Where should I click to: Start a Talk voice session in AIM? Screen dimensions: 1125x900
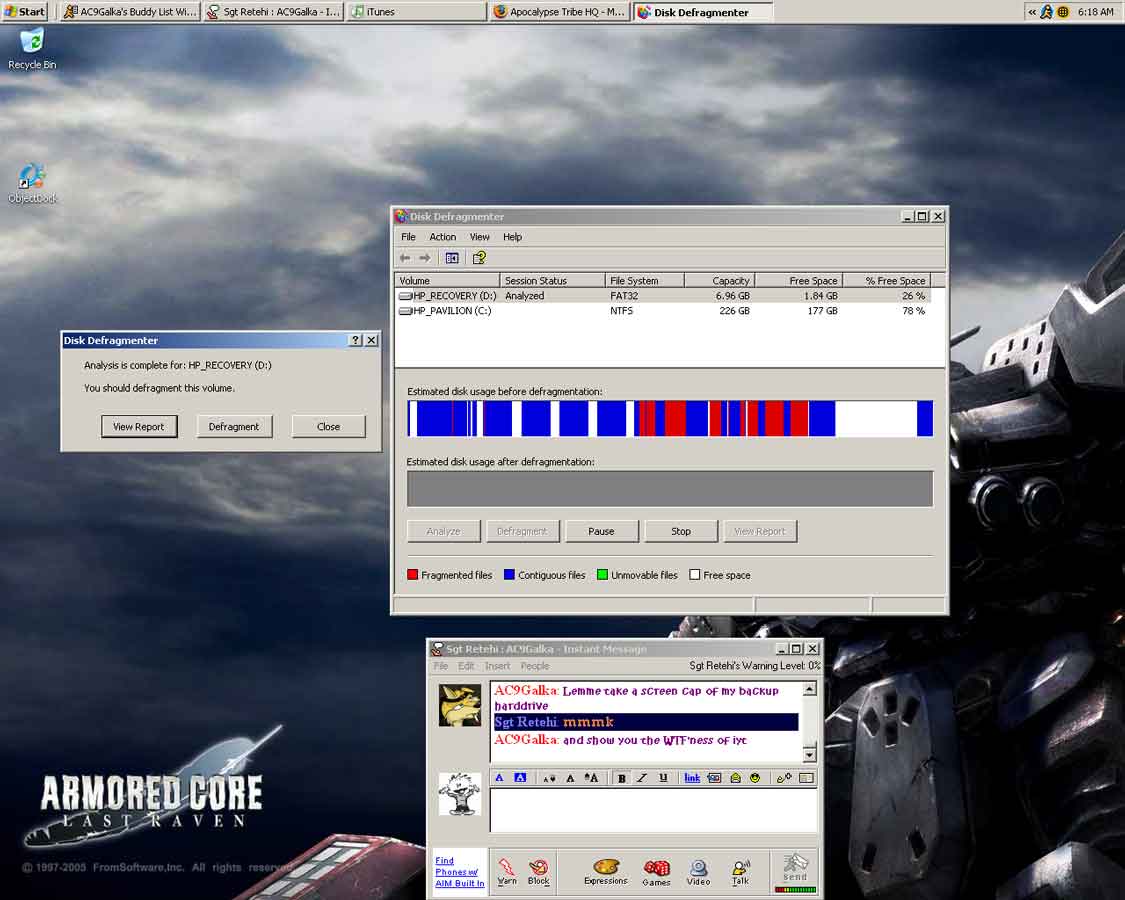click(740, 872)
